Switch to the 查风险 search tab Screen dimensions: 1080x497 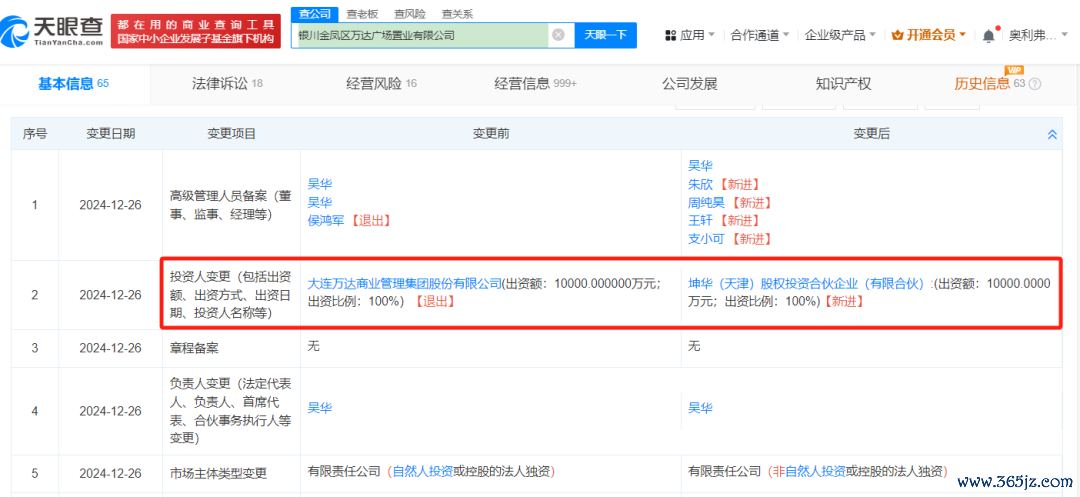409,13
